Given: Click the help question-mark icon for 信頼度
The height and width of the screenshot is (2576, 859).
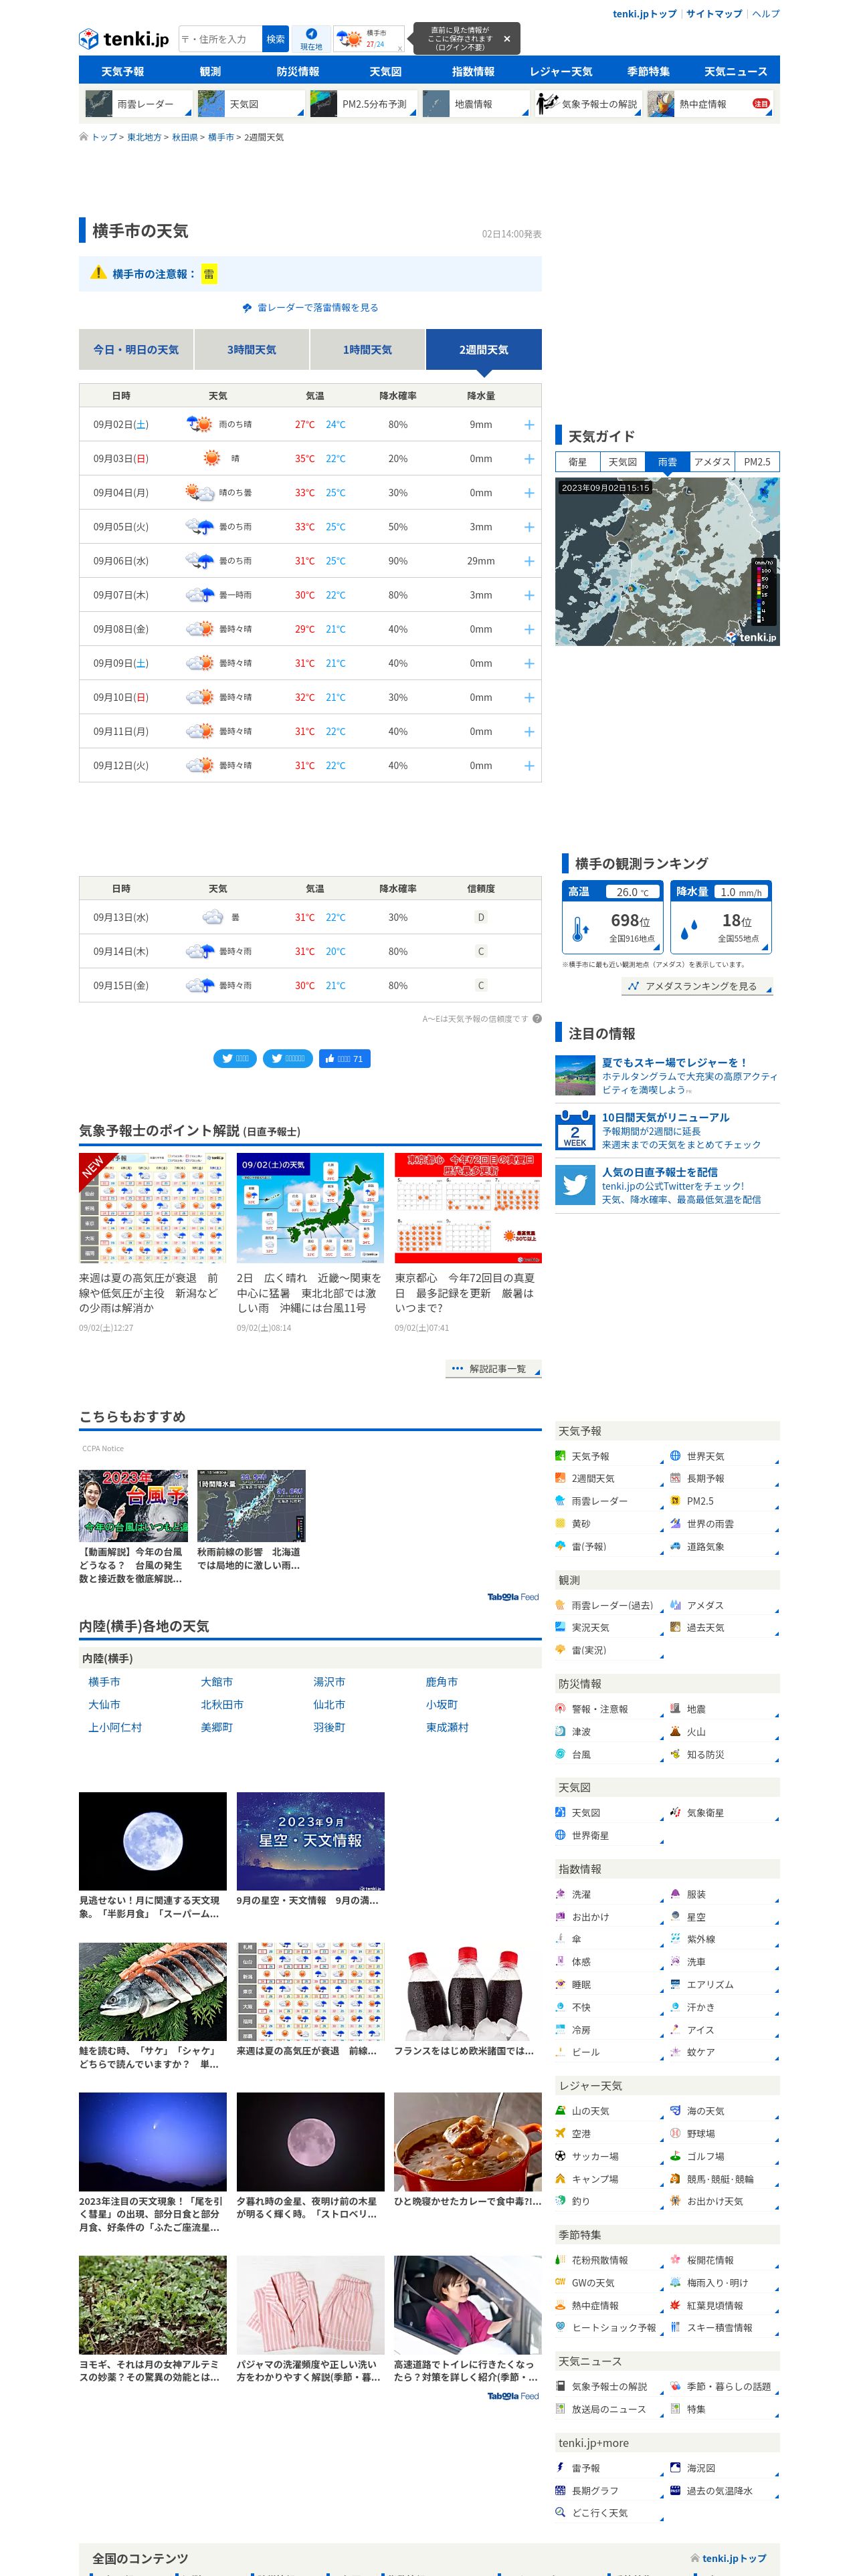Looking at the screenshot, I should pos(537,1019).
